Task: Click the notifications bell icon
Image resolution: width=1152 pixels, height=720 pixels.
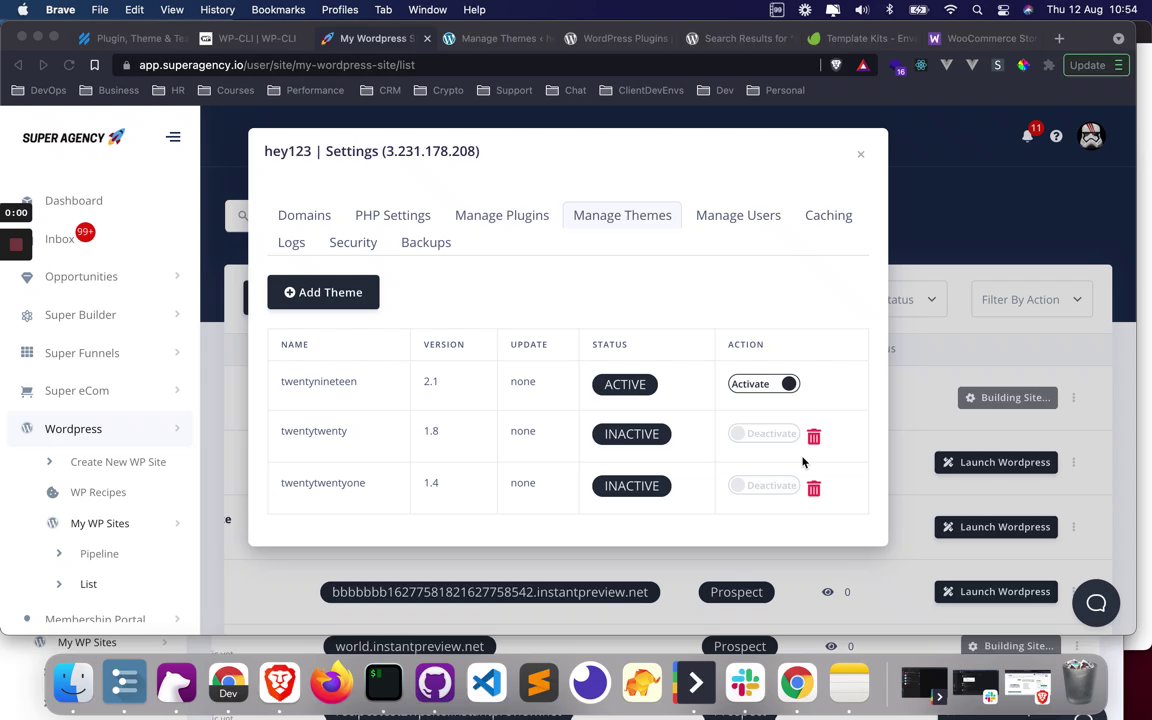Action: (1027, 136)
